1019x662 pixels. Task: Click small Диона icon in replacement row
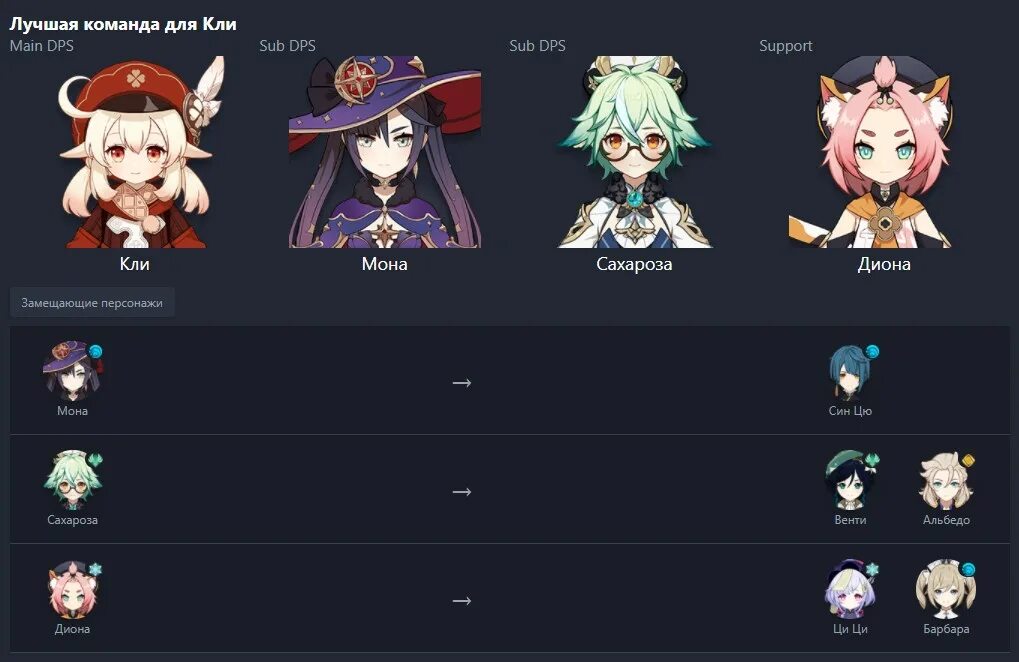tap(72, 589)
